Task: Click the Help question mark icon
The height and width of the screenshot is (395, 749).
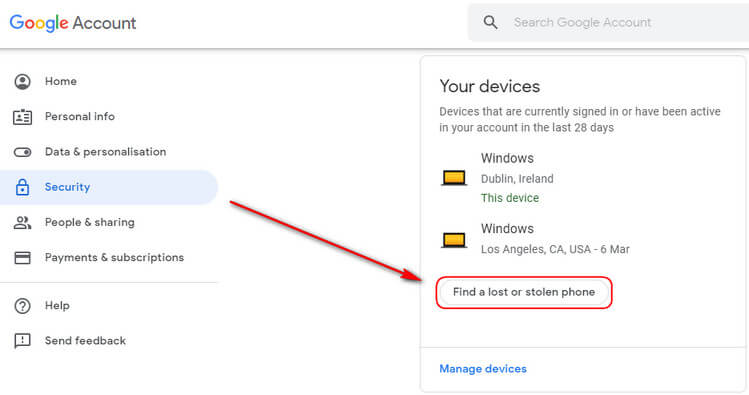Action: 22,306
